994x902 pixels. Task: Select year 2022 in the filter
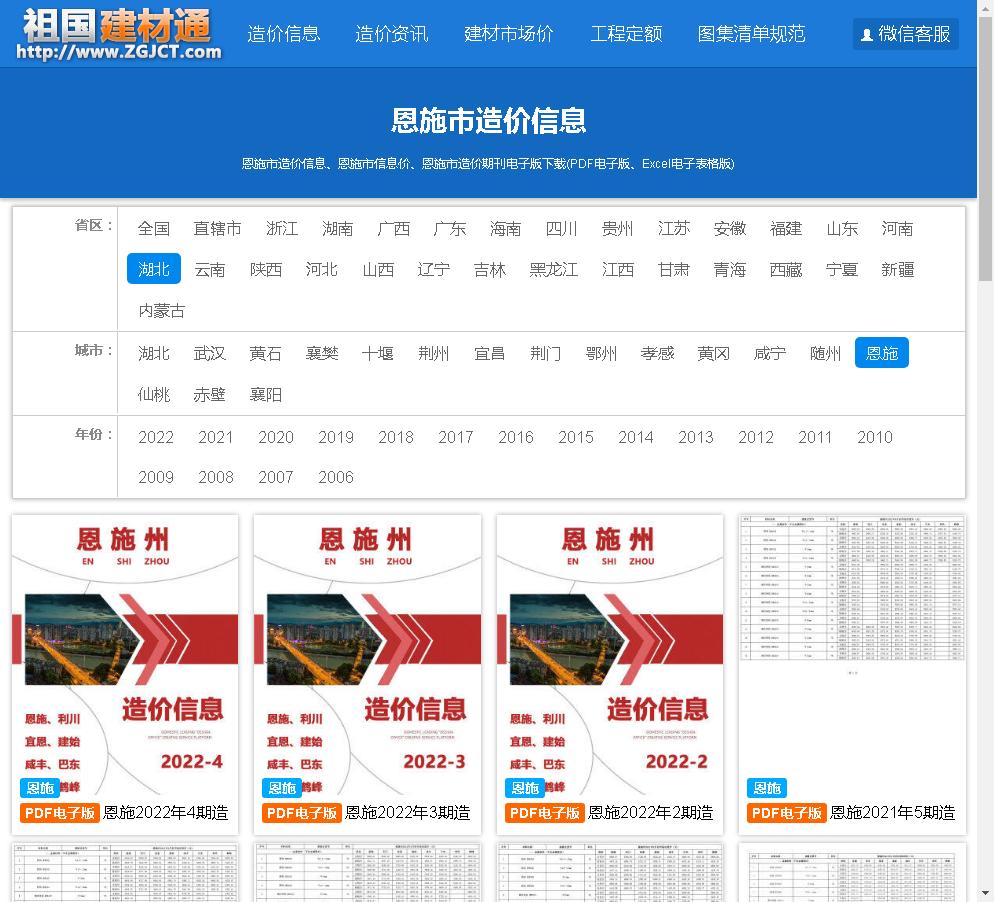(x=156, y=437)
